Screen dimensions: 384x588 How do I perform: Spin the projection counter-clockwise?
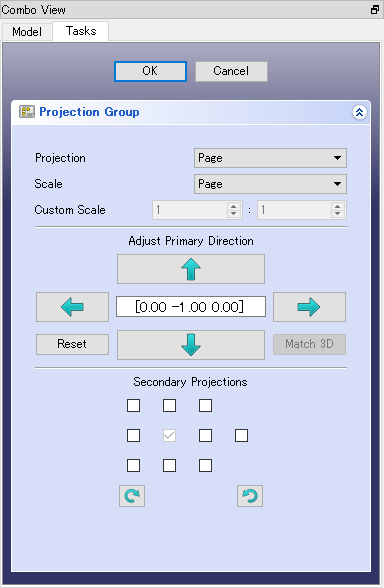(x=250, y=496)
